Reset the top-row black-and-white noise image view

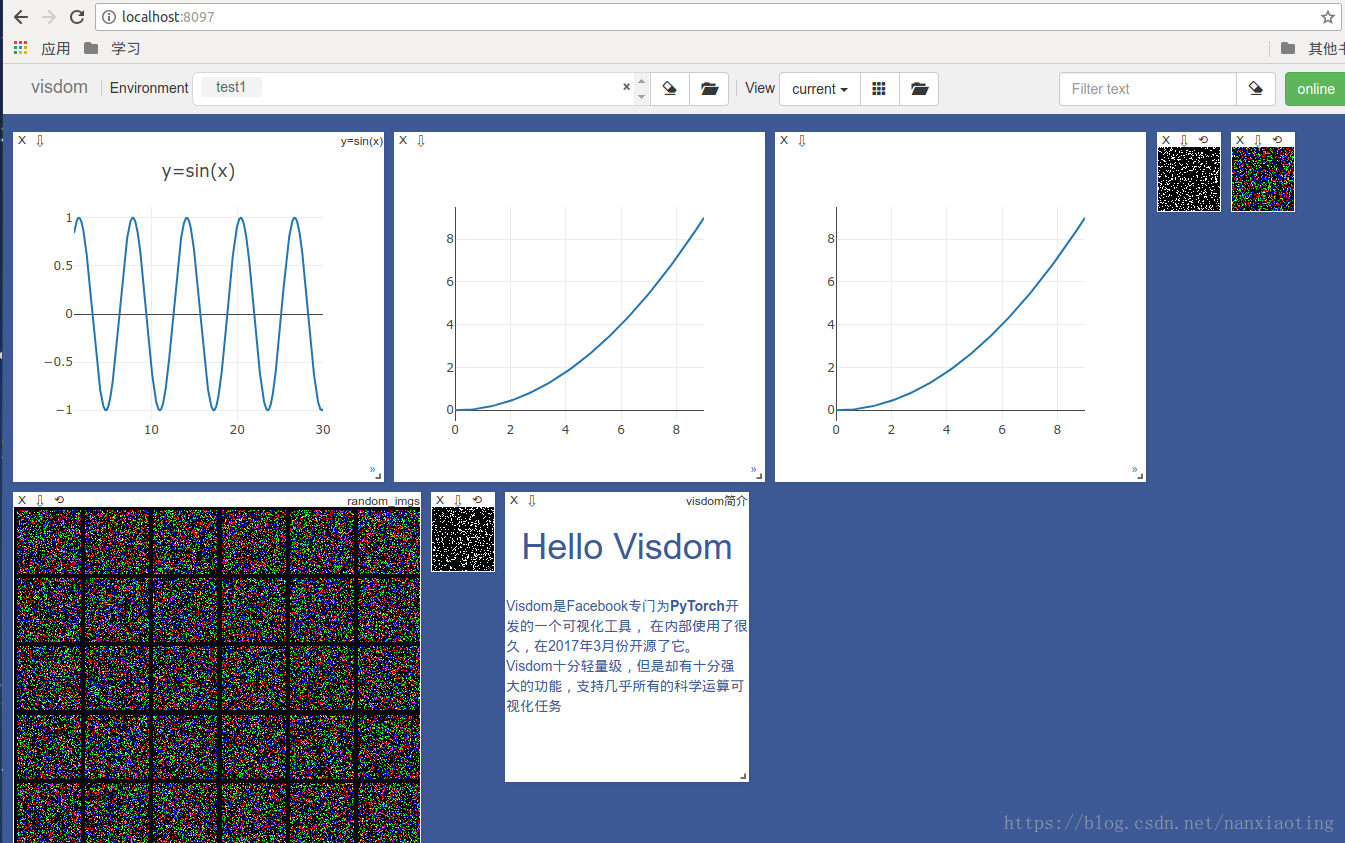(x=1203, y=140)
